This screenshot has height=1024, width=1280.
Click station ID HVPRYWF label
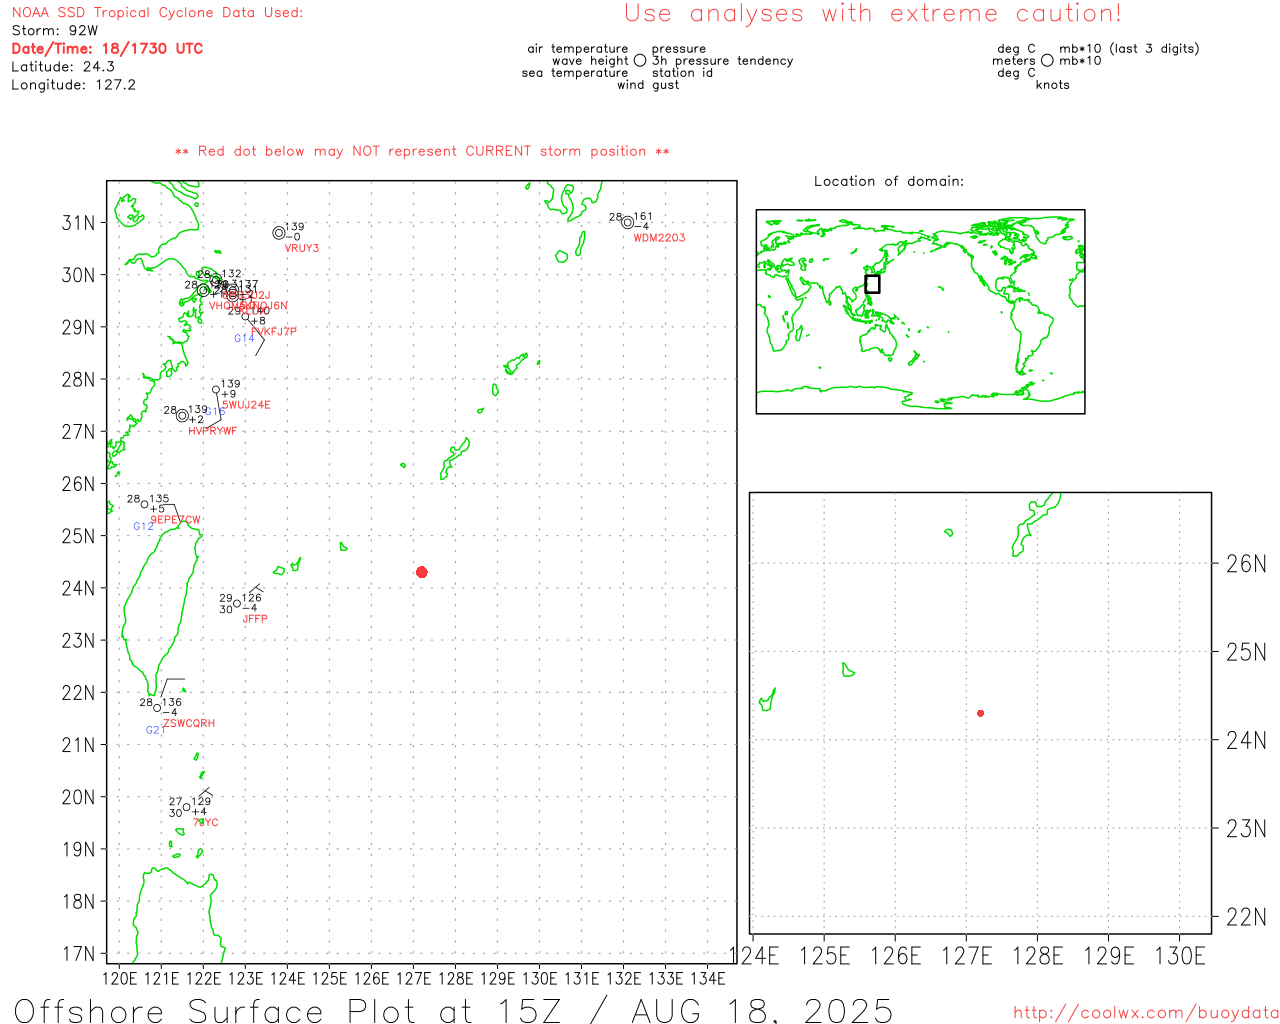213,431
